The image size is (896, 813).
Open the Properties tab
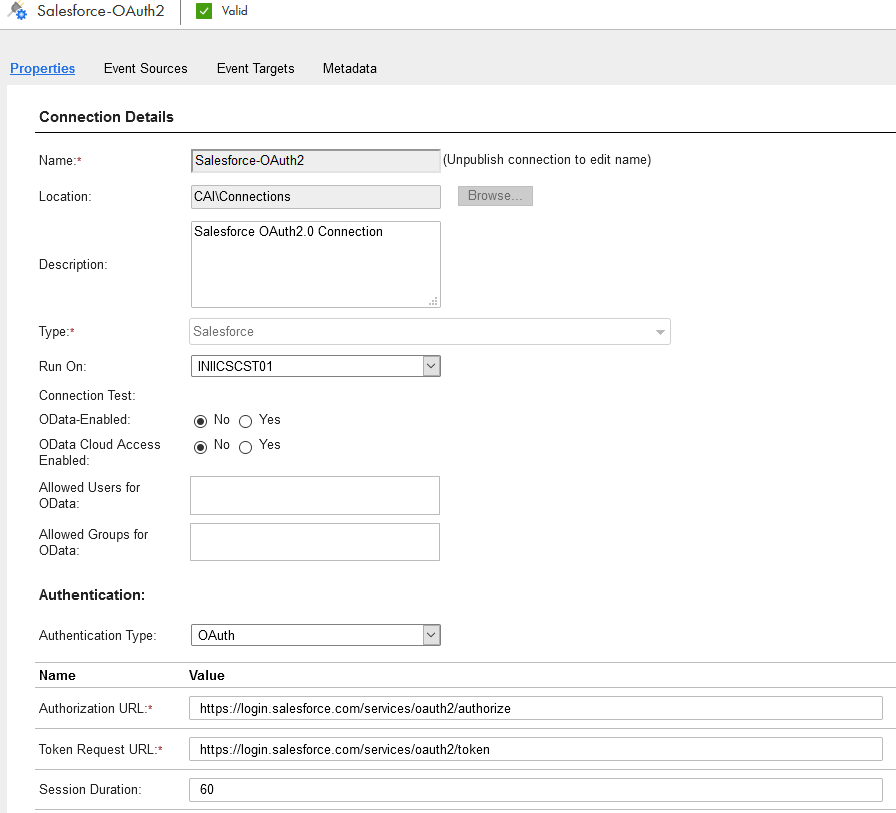click(x=42, y=69)
